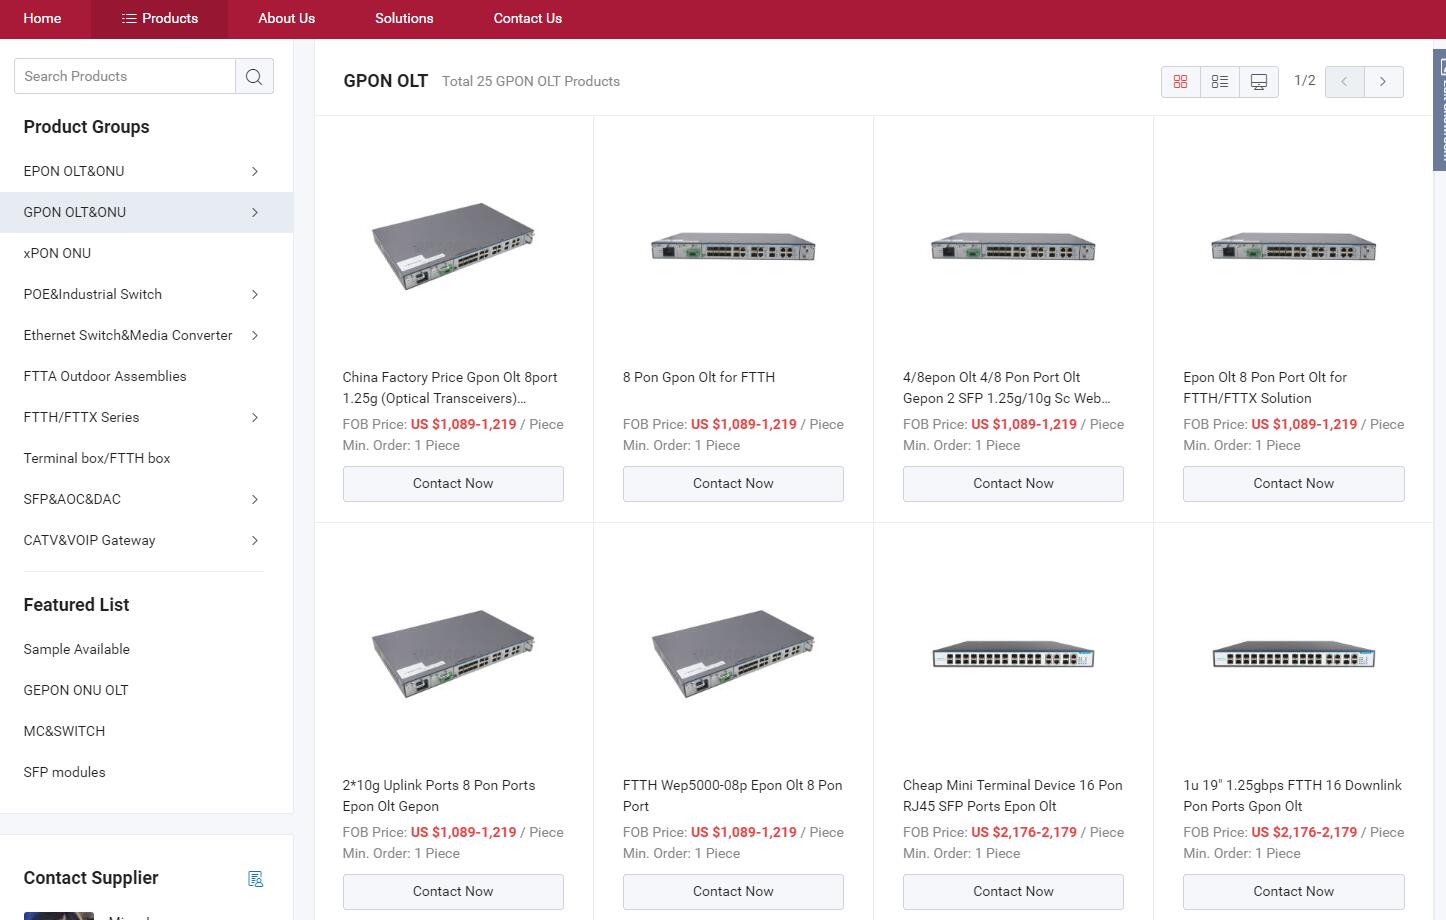Image resolution: width=1446 pixels, height=920 pixels.
Task: Open Cheap Mini Terminal Device image
Action: [x=1013, y=654]
